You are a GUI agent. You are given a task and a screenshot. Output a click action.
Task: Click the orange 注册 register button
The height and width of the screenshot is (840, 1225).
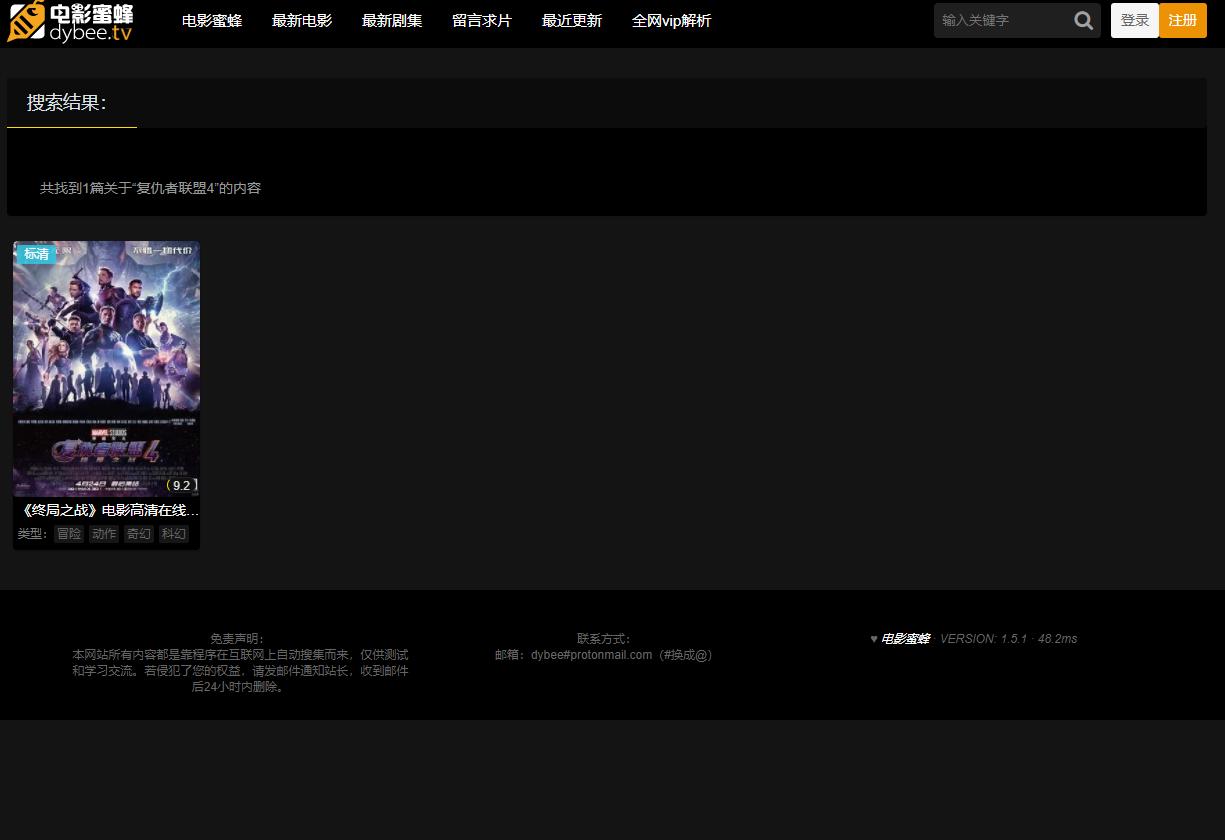[1183, 20]
